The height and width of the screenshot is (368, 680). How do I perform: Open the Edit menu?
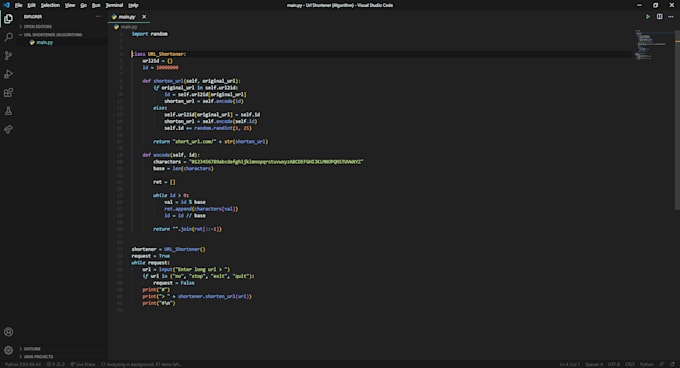click(x=31, y=5)
